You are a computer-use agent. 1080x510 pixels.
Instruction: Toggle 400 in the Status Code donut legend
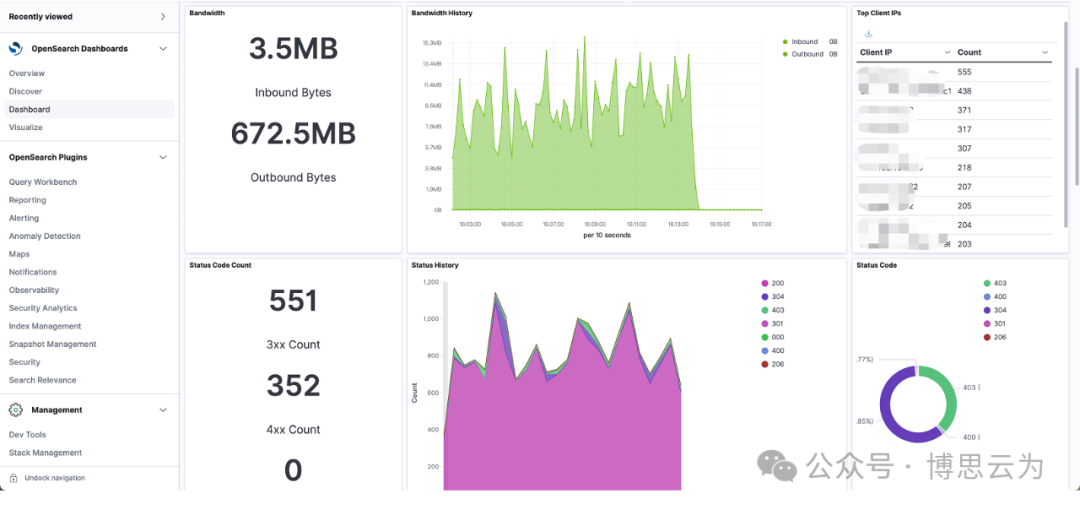tap(995, 296)
